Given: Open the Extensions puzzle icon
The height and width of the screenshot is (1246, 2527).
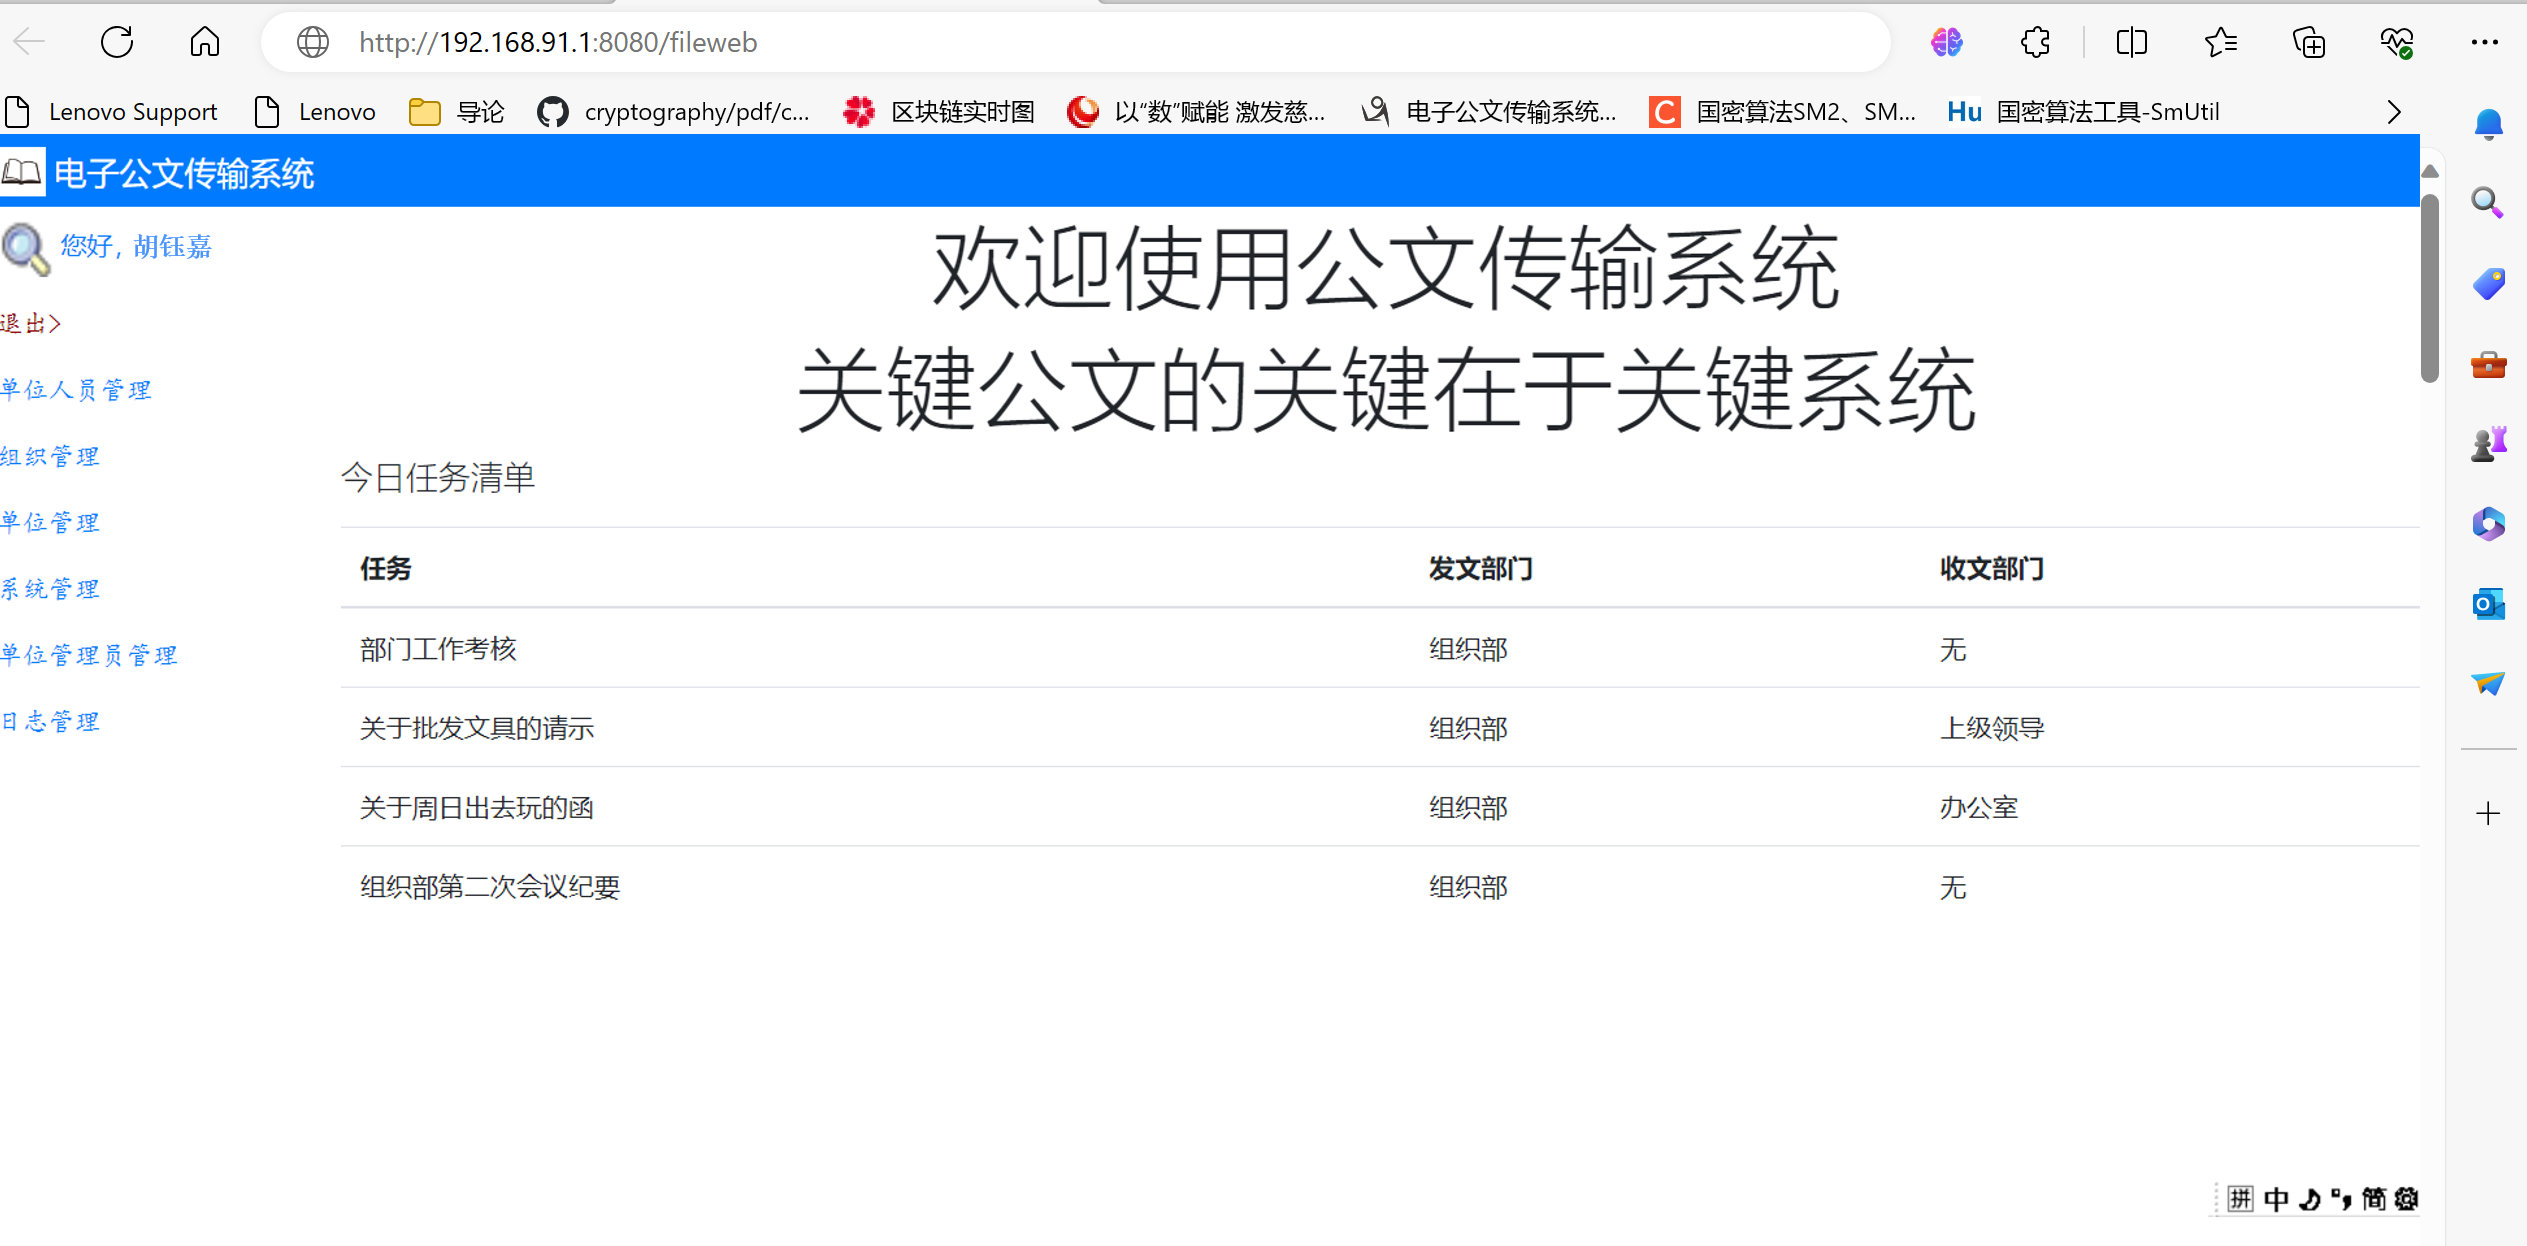Looking at the screenshot, I should pyautogui.click(x=2035, y=42).
